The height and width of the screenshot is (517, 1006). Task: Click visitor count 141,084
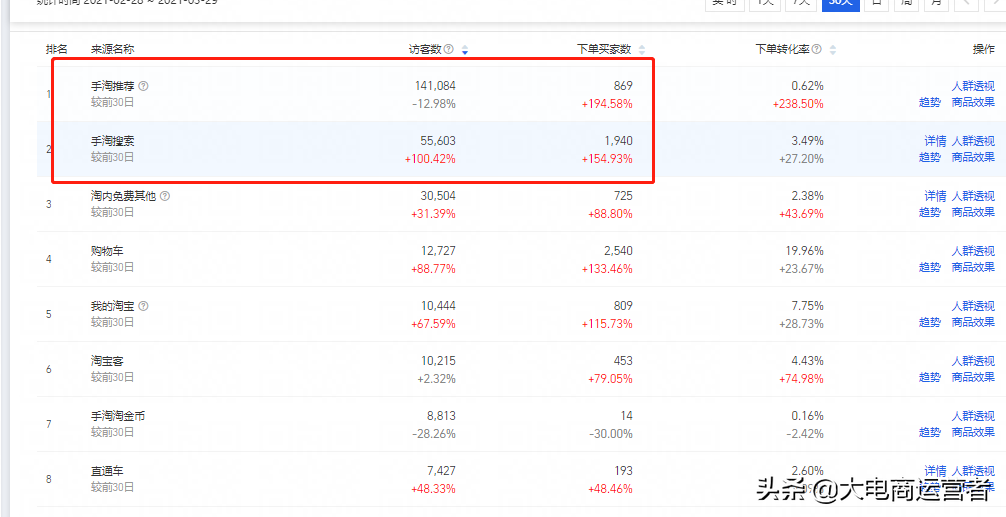435,86
